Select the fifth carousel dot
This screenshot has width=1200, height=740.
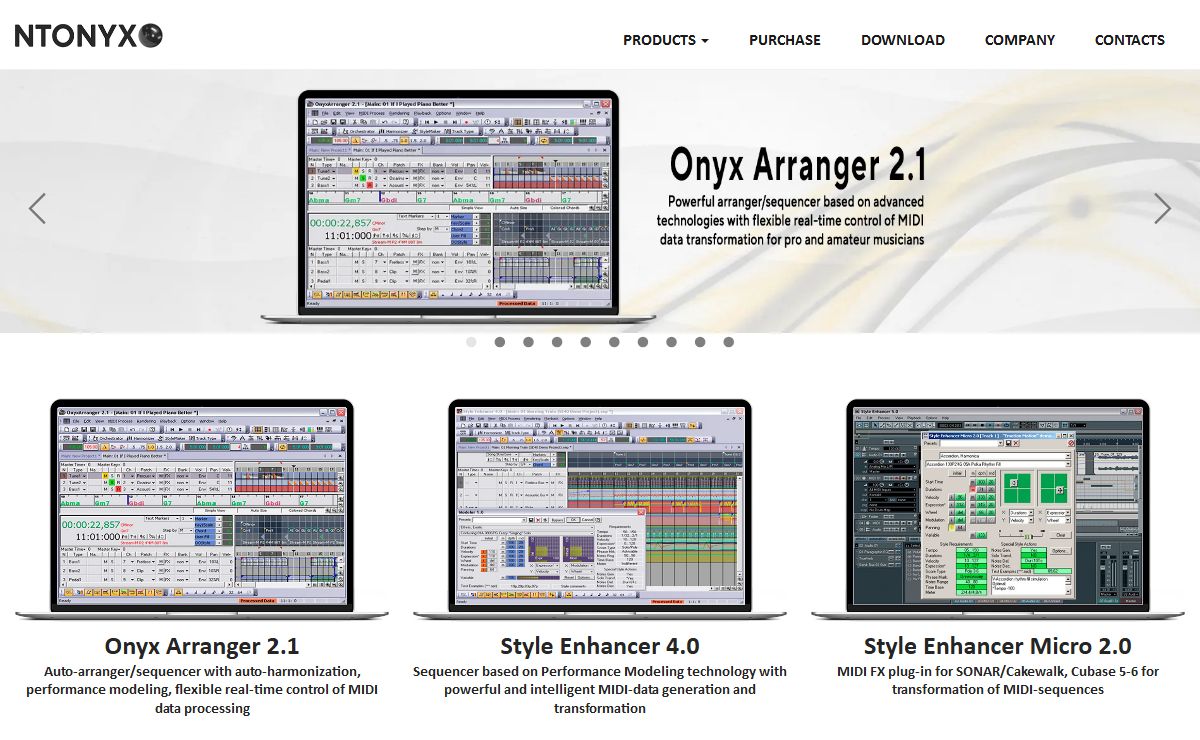586,342
